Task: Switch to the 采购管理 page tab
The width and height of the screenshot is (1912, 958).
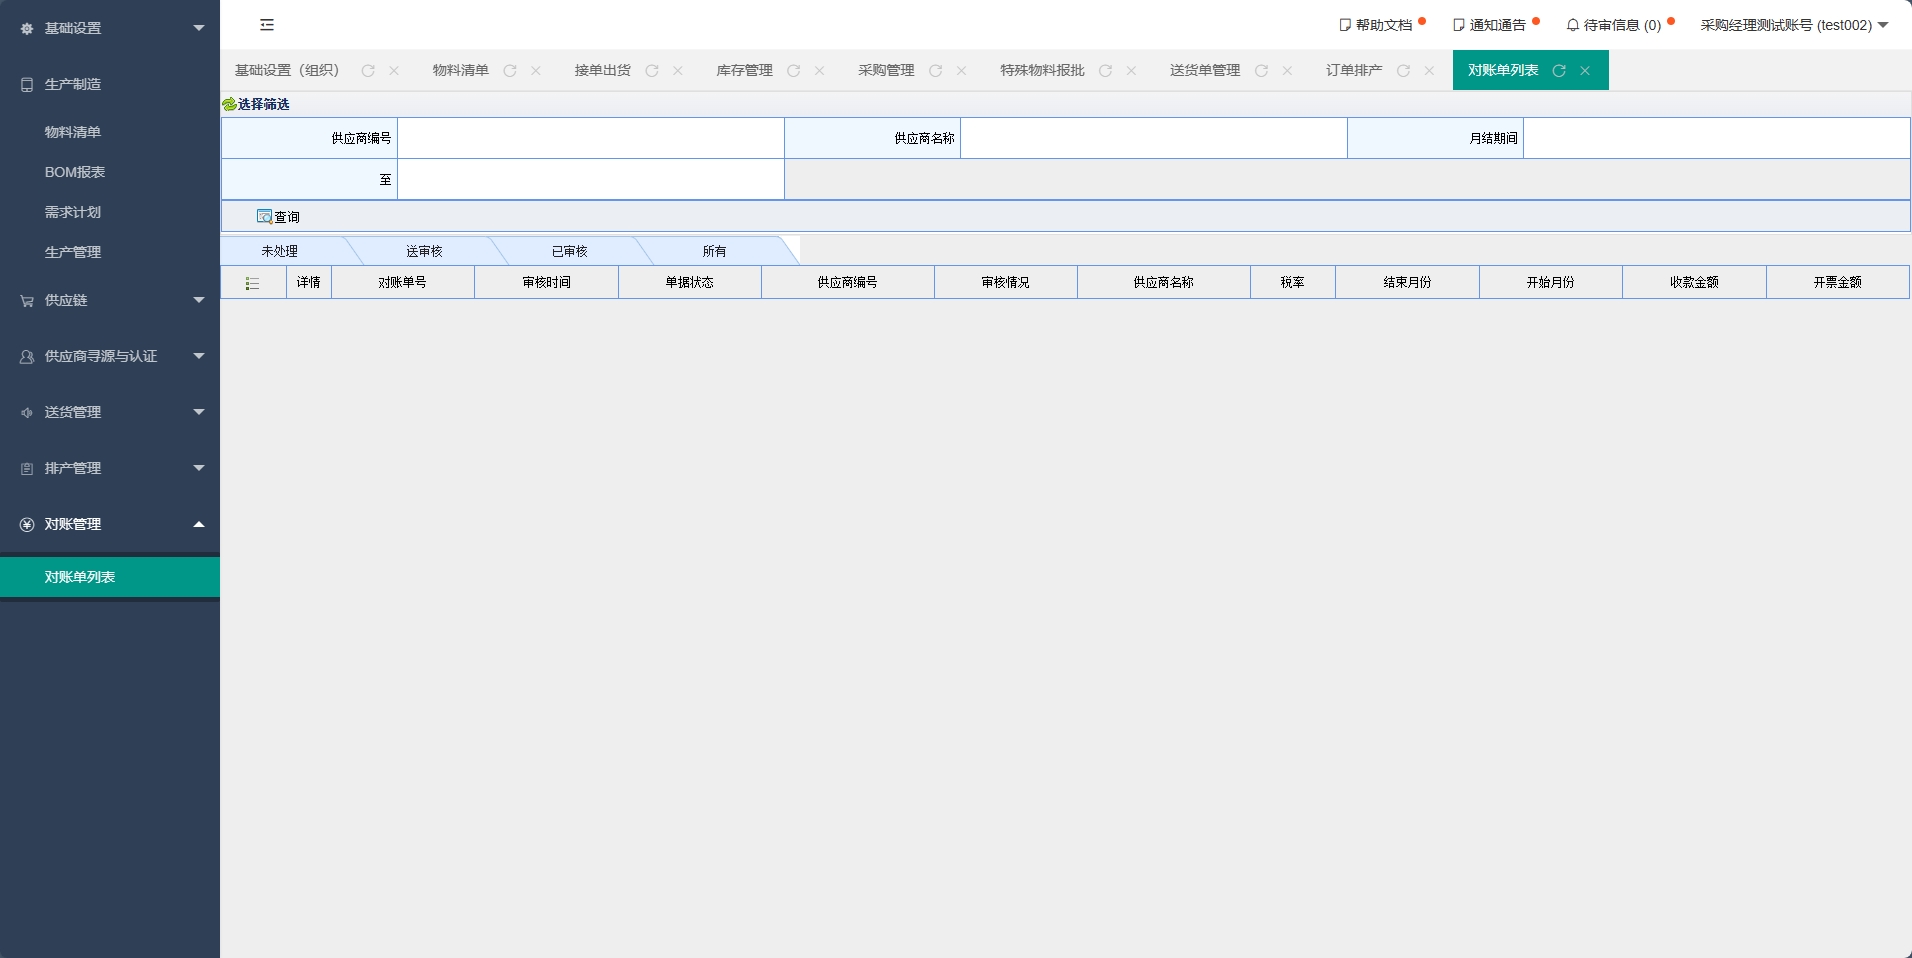Action: pyautogui.click(x=886, y=70)
